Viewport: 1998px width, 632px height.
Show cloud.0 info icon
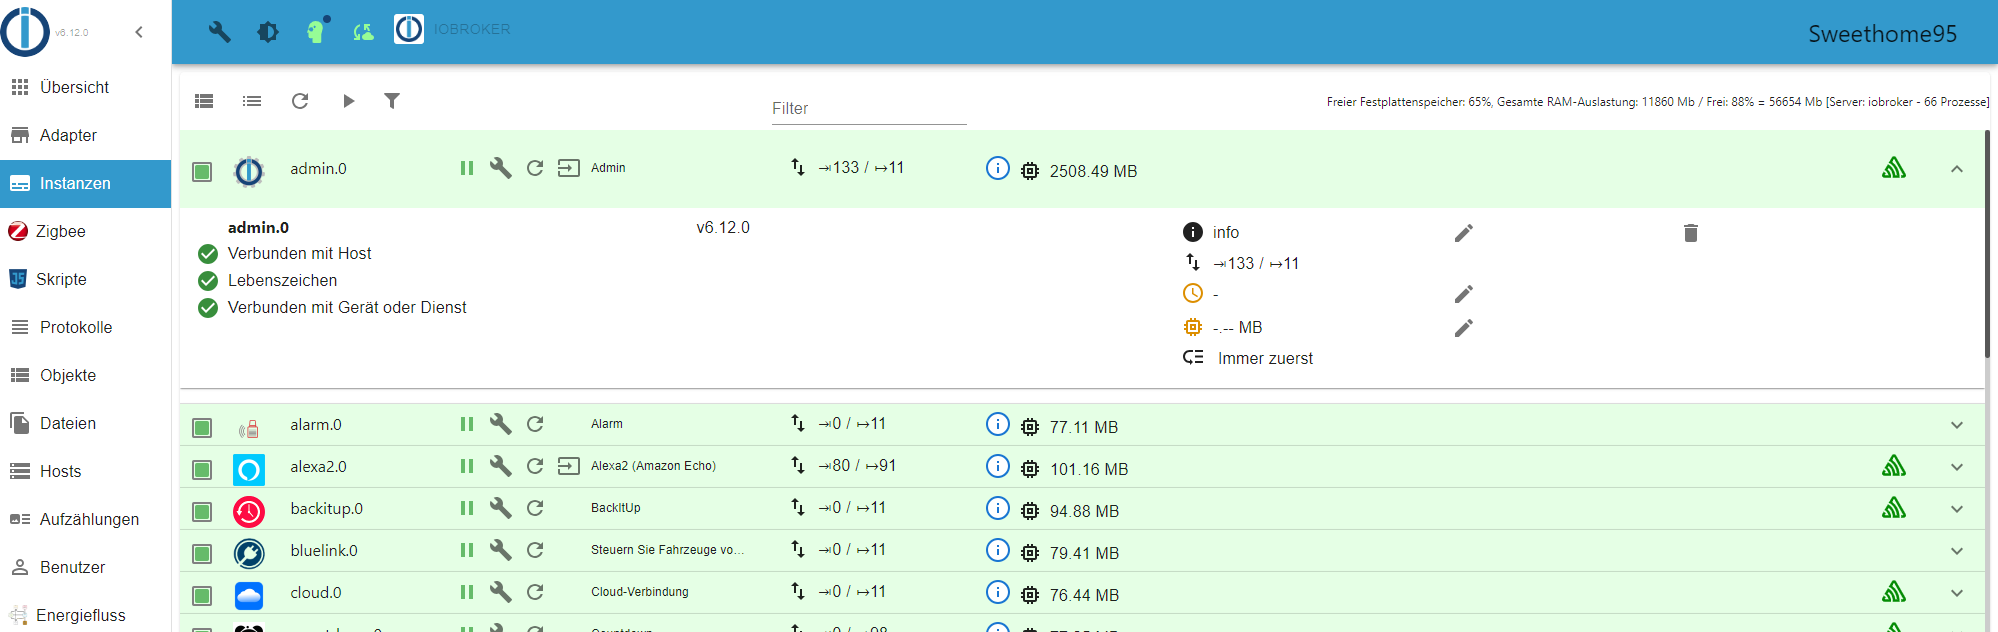[997, 592]
